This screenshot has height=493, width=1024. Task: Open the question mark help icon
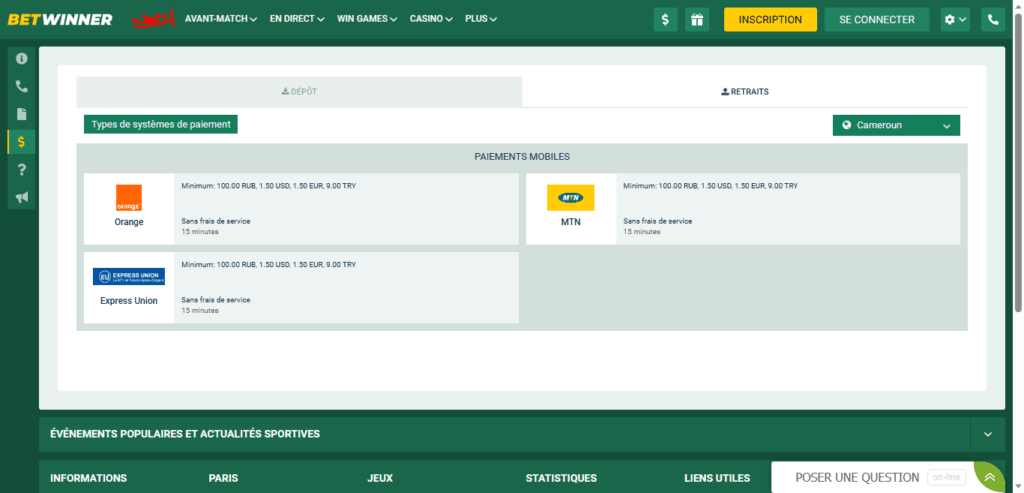22,170
